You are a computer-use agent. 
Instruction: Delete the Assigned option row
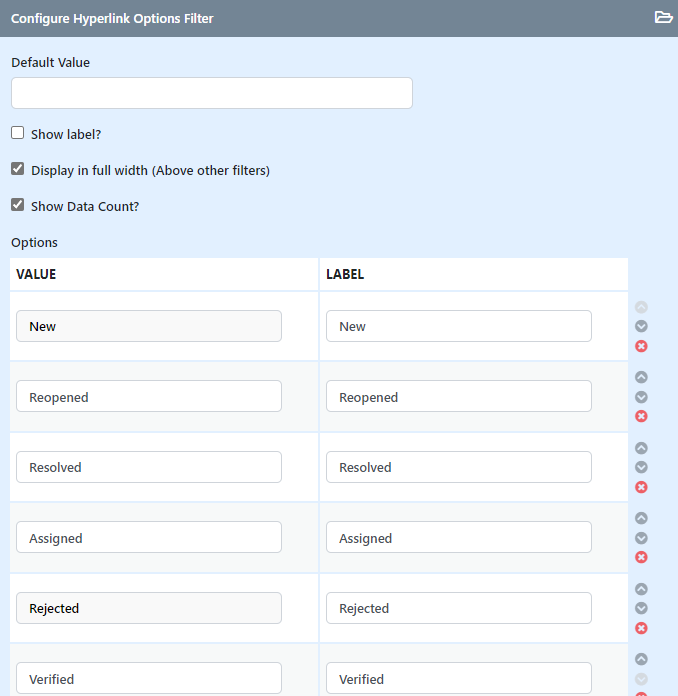click(x=641, y=558)
